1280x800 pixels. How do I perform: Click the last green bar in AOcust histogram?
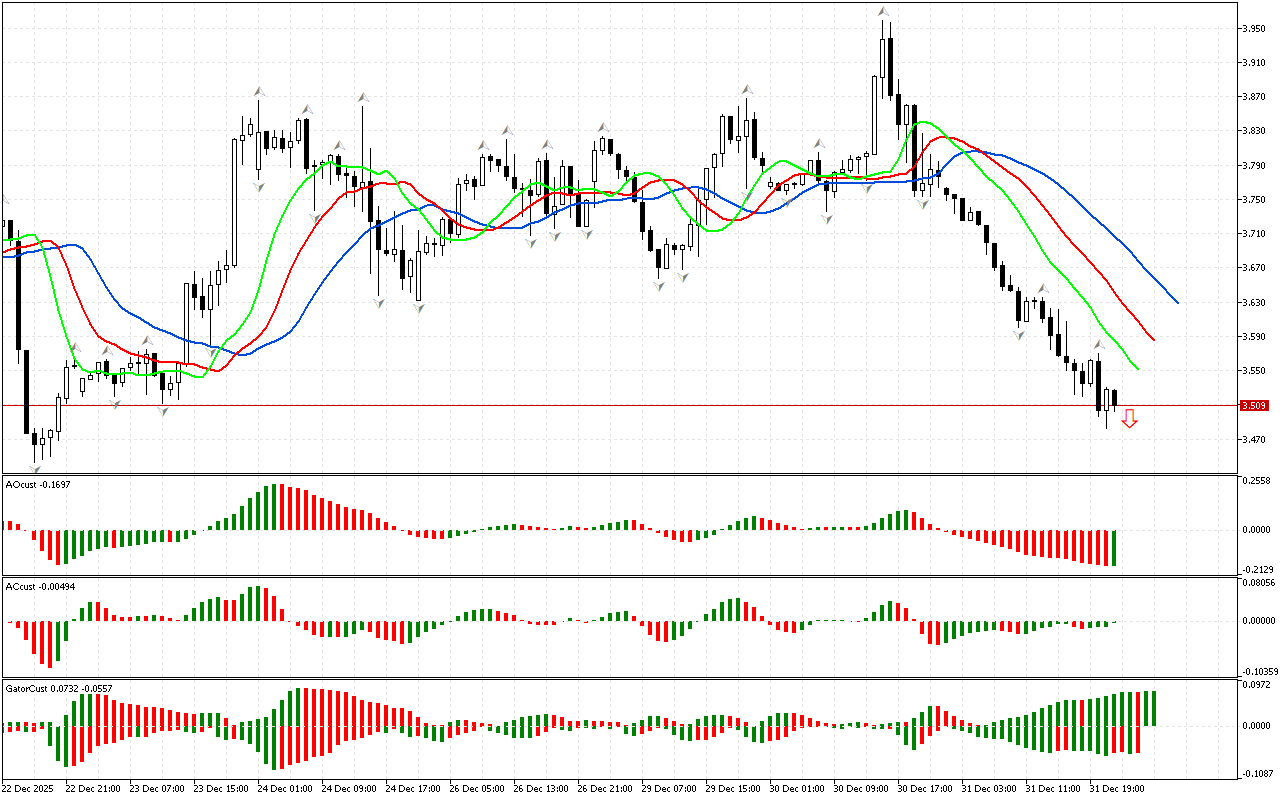tap(1113, 548)
